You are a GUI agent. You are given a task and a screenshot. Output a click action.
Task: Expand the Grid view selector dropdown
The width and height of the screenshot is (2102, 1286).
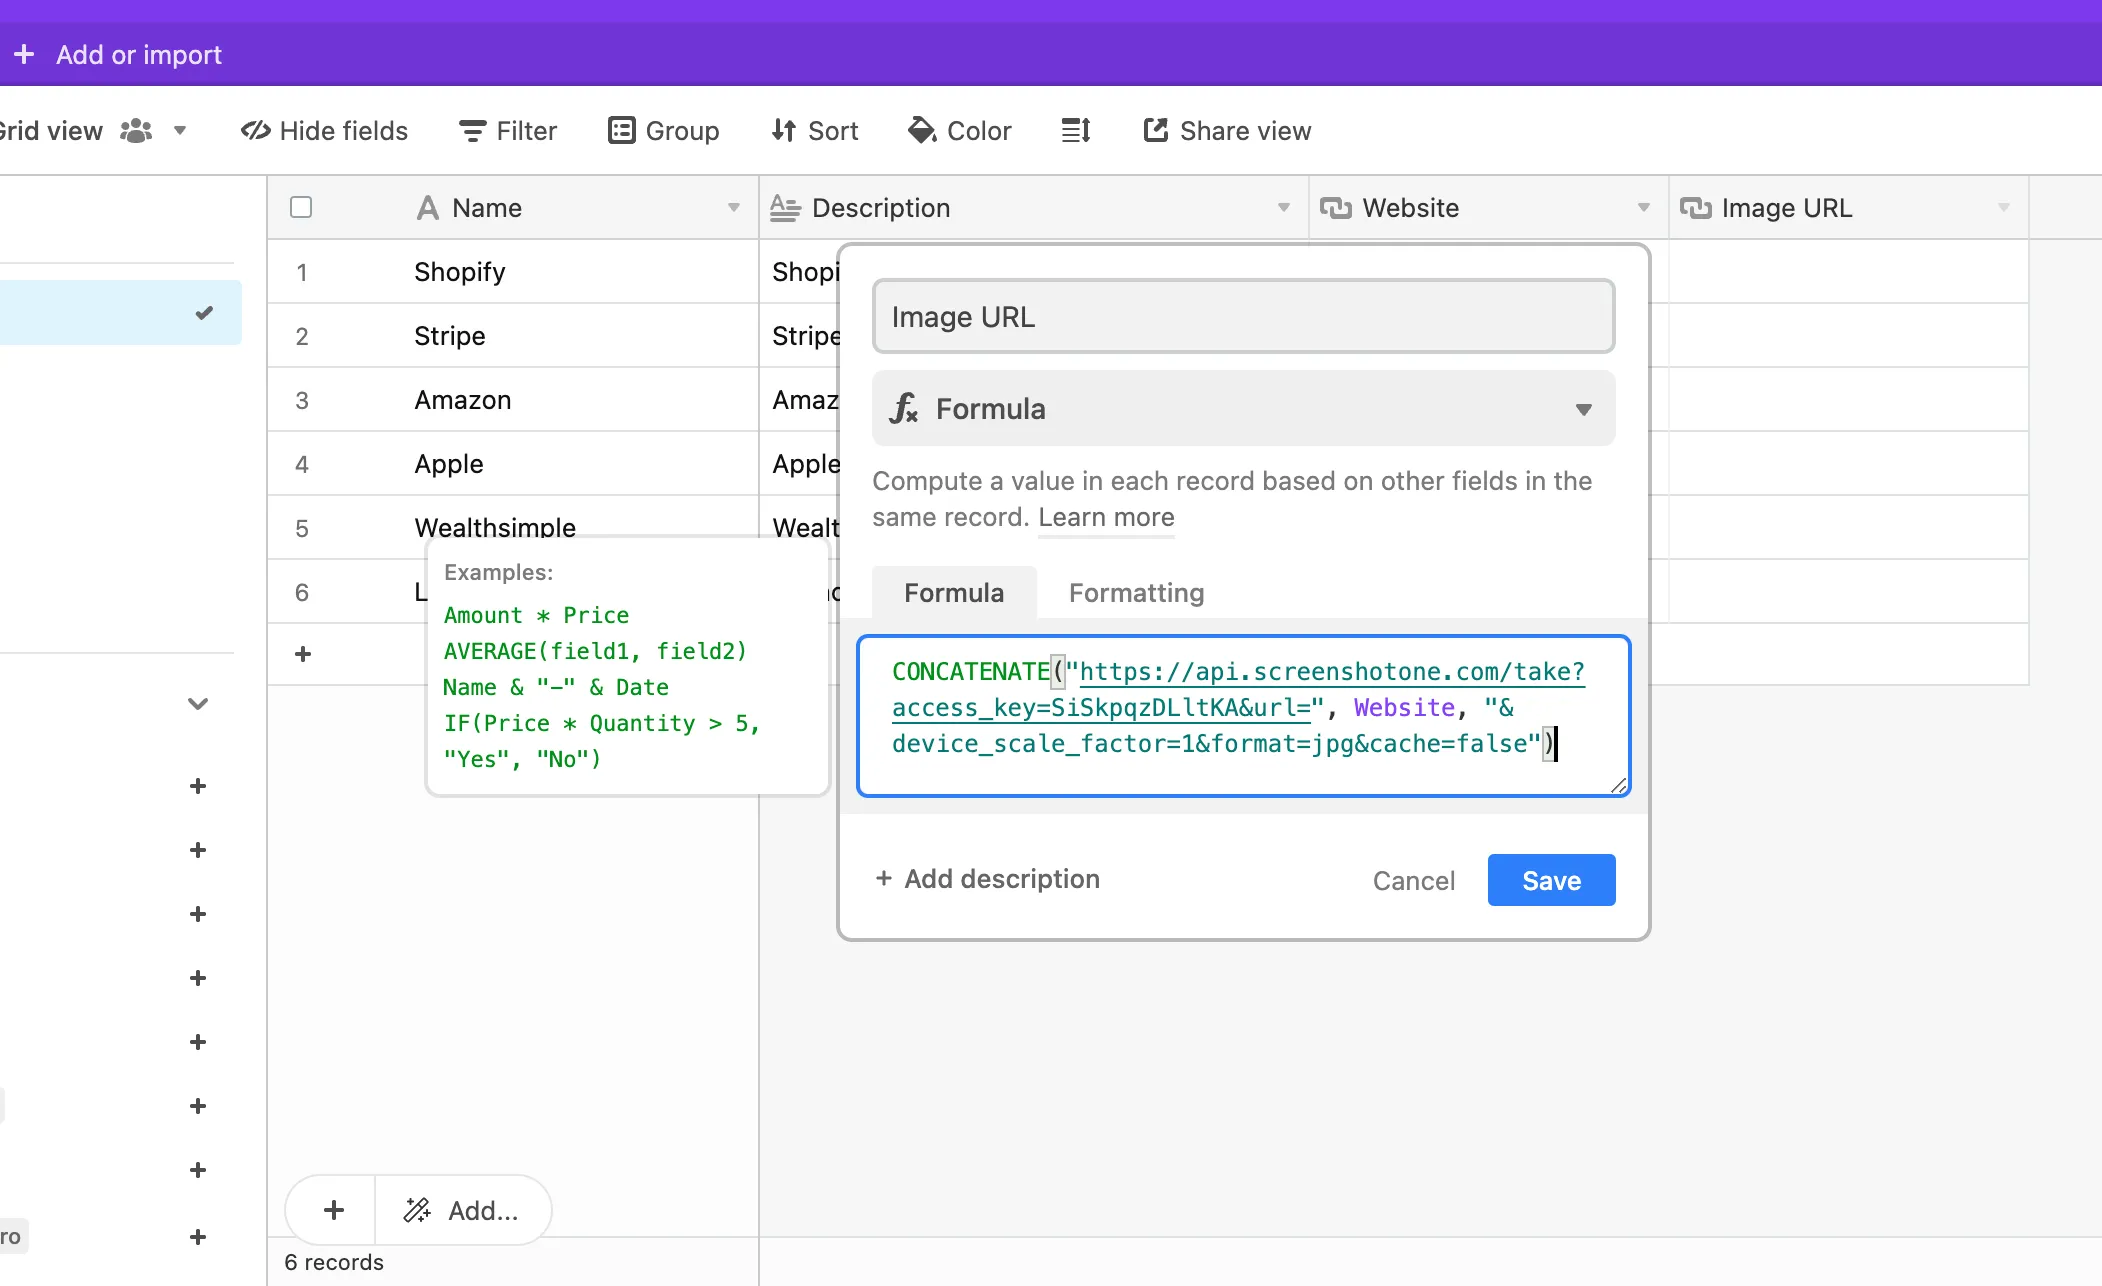(x=179, y=131)
